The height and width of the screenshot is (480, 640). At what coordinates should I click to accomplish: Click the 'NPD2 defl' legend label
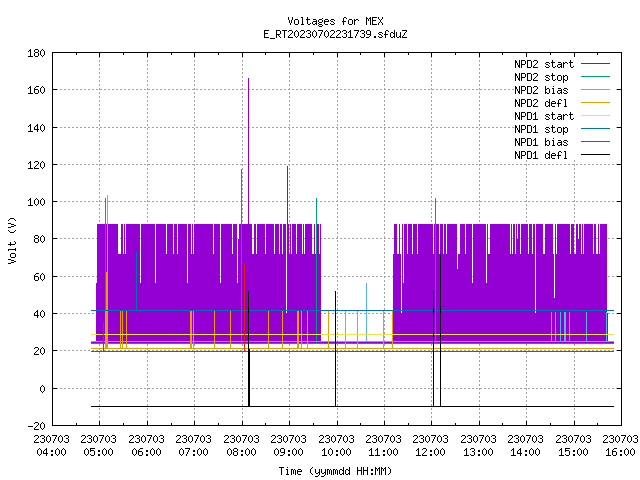pyautogui.click(x=541, y=103)
